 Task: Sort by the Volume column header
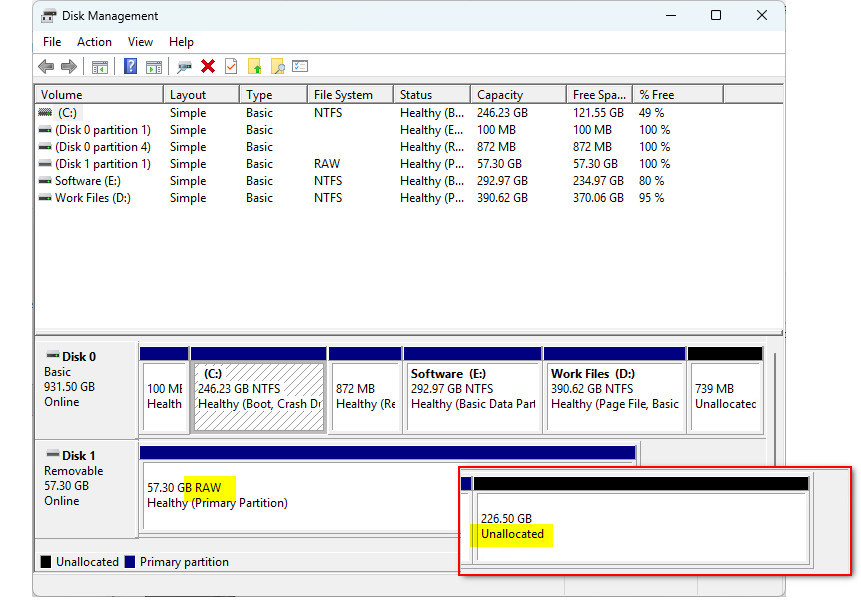click(99, 94)
